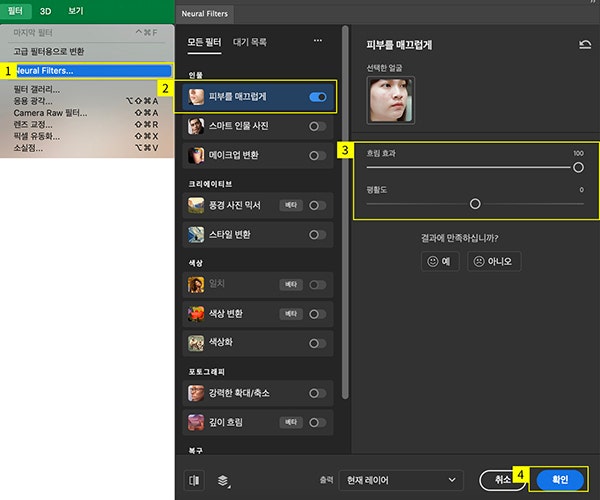Enable the 색상화 toggle
Screen dimensions: 600x500
[318, 344]
